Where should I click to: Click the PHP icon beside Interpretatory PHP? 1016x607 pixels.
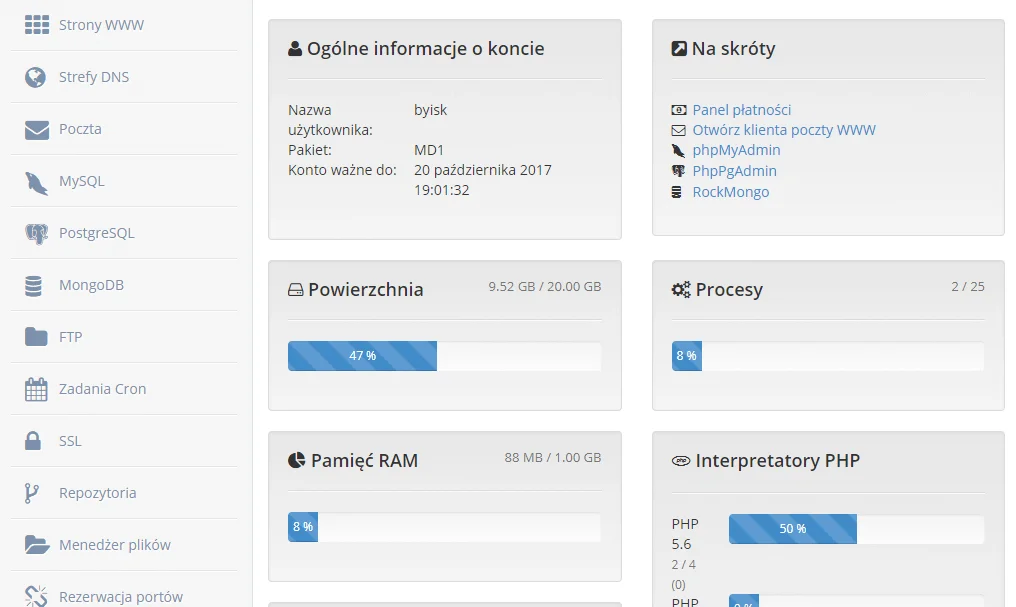tap(681, 461)
